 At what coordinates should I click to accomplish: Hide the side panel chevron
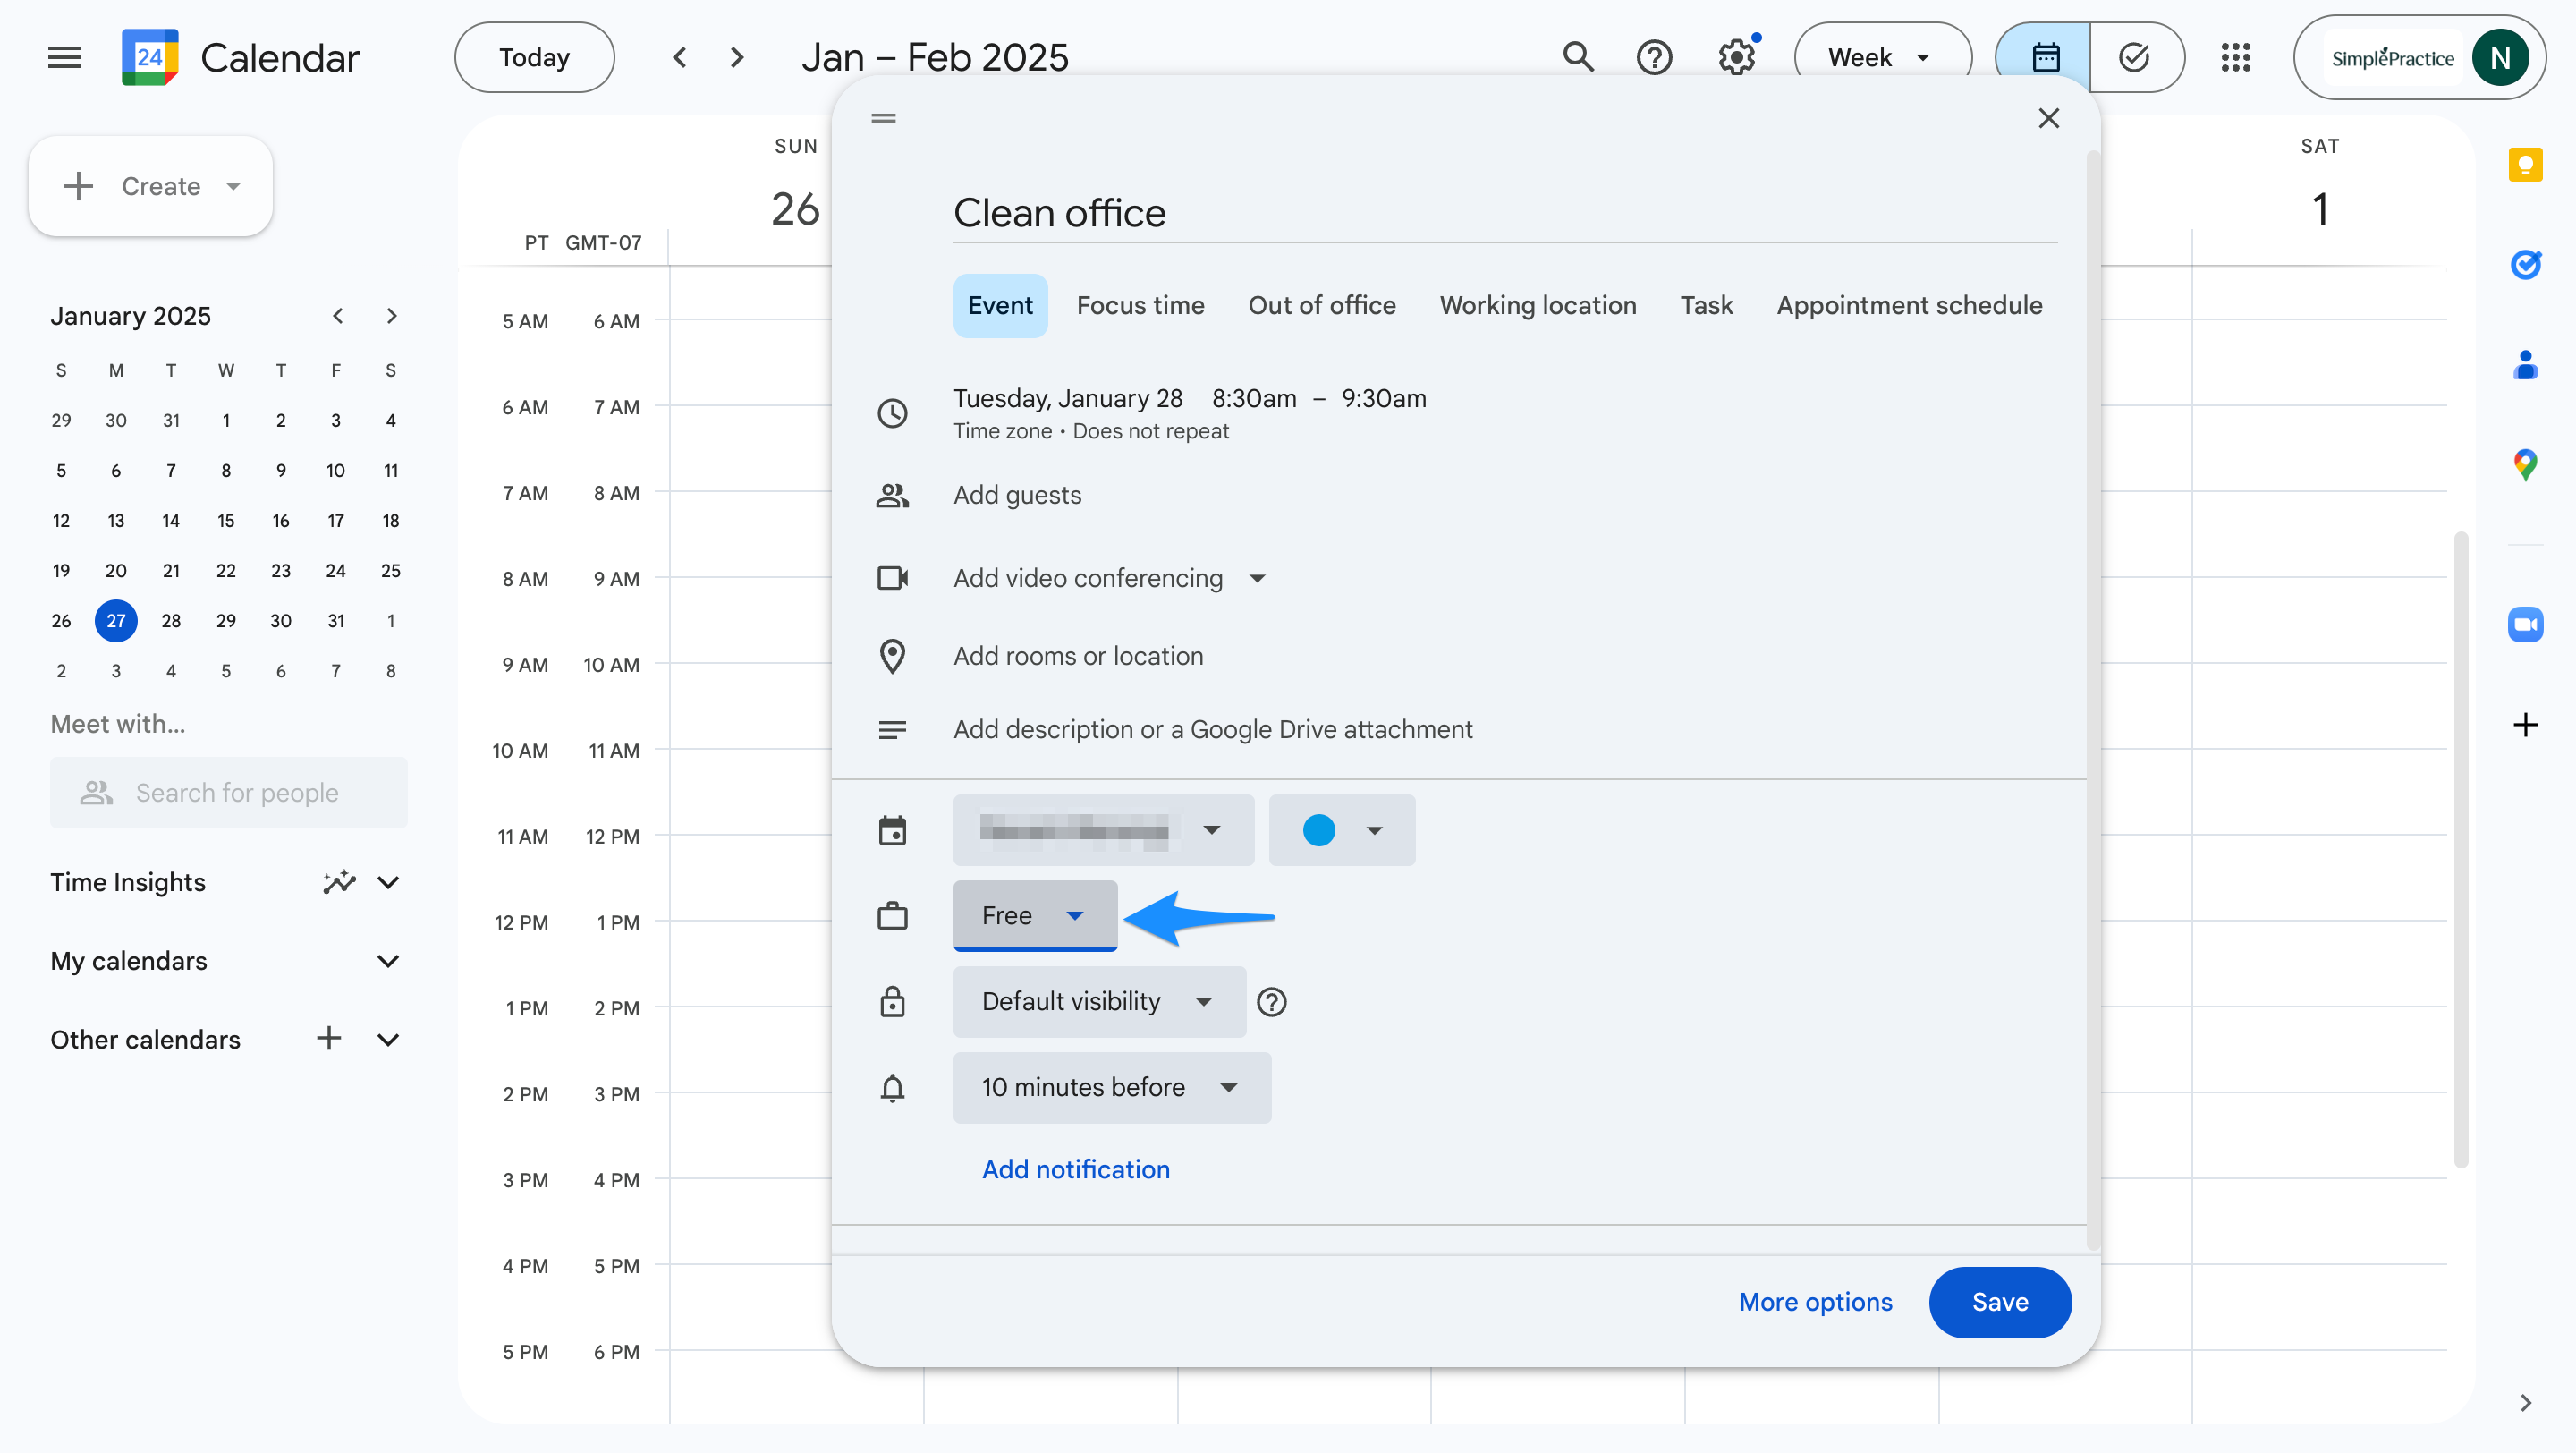2525,1402
